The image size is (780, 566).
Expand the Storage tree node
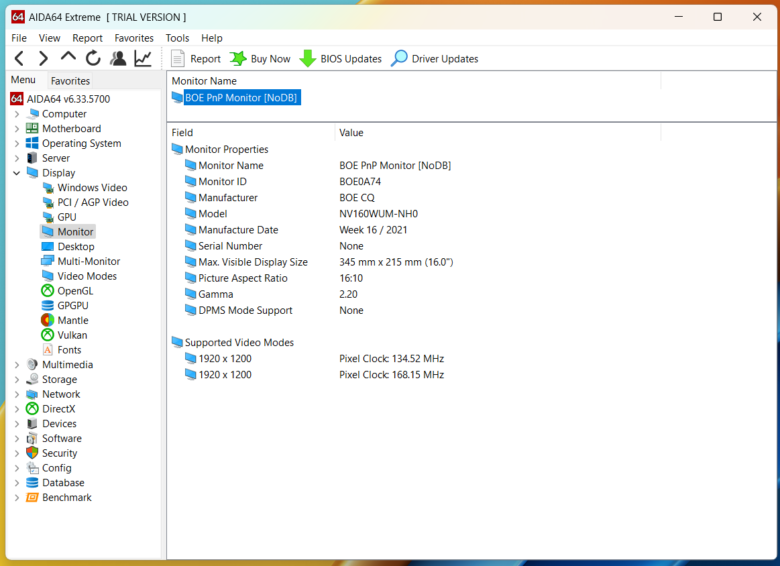[17, 379]
